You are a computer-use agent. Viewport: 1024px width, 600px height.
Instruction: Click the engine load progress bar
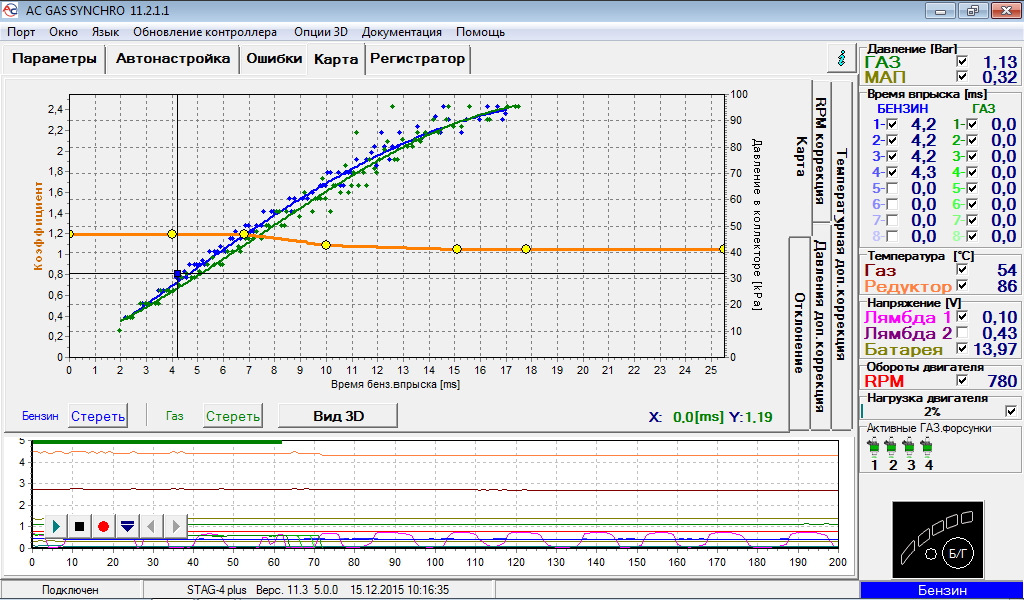coord(932,411)
